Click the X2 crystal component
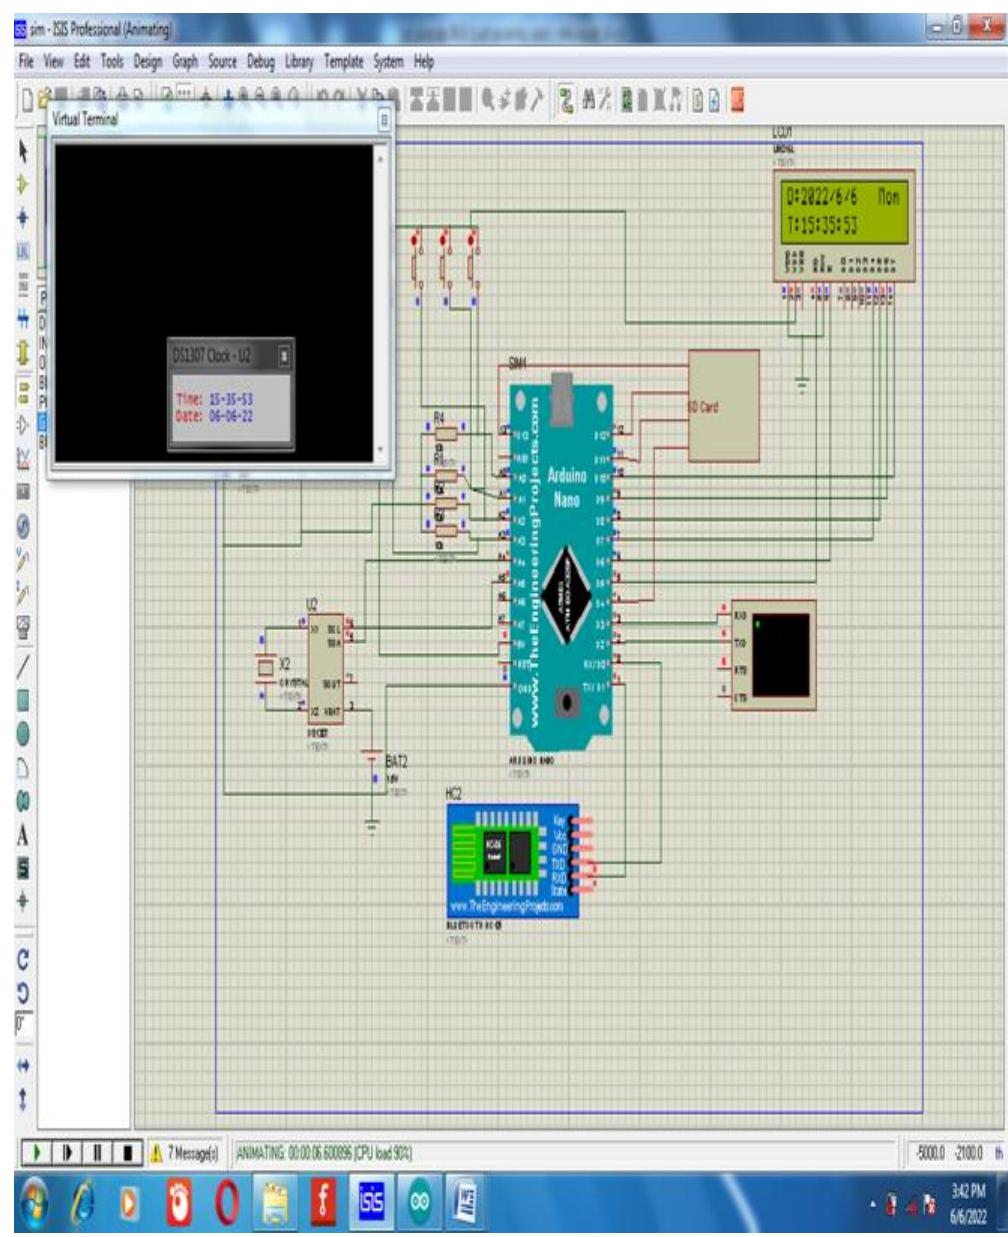The height and width of the screenshot is (1237, 1008). point(266,667)
